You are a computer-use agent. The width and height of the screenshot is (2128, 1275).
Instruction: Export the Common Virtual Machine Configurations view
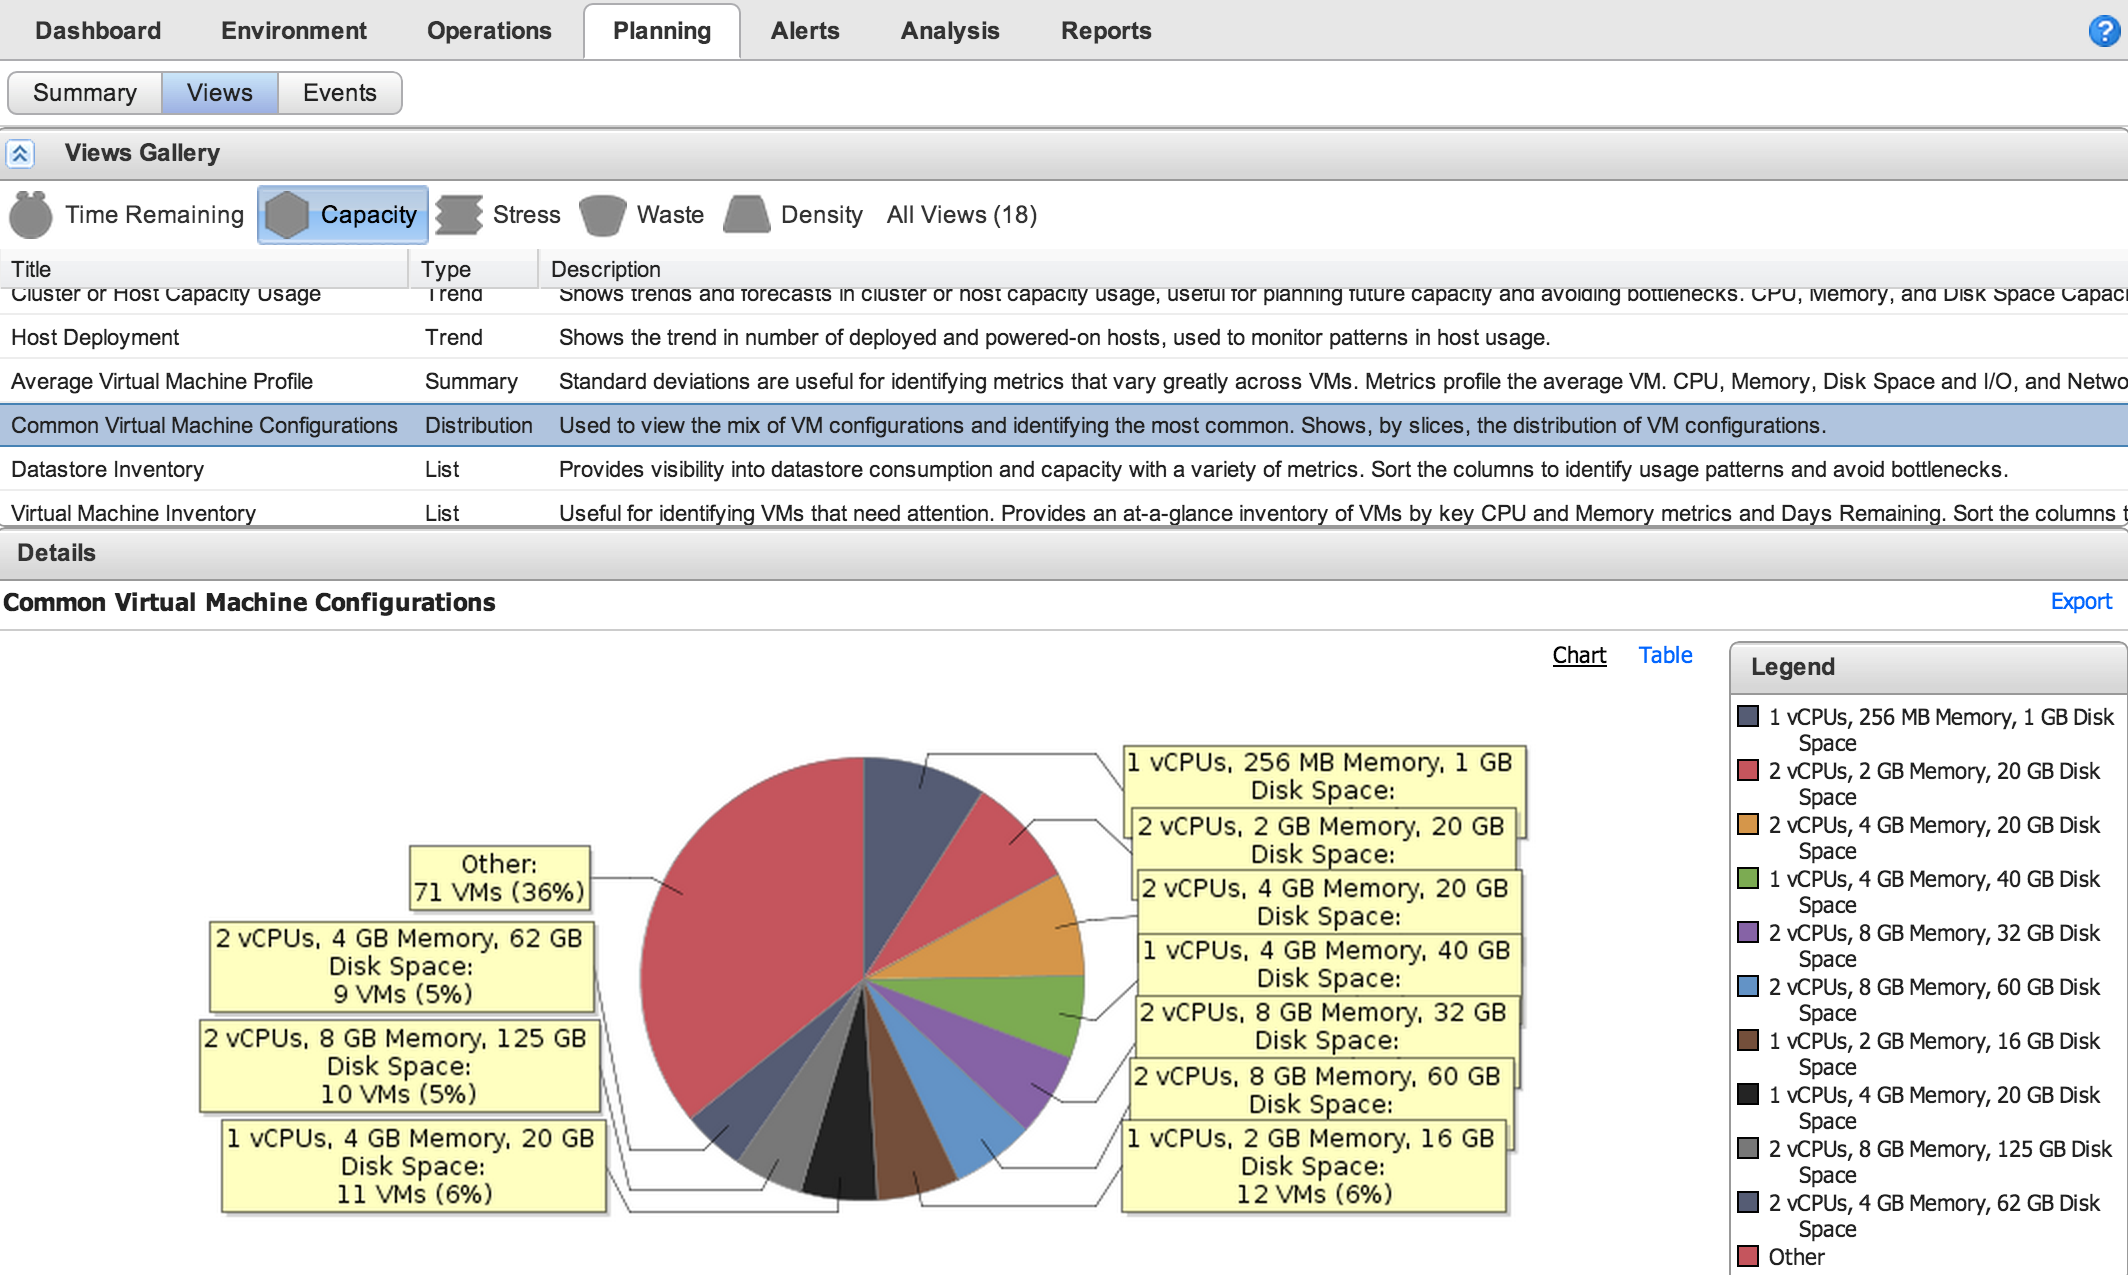tap(2080, 601)
